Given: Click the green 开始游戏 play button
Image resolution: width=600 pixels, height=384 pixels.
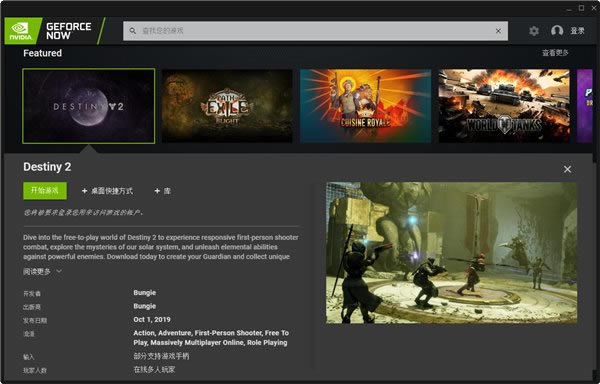Looking at the screenshot, I should click(45, 190).
